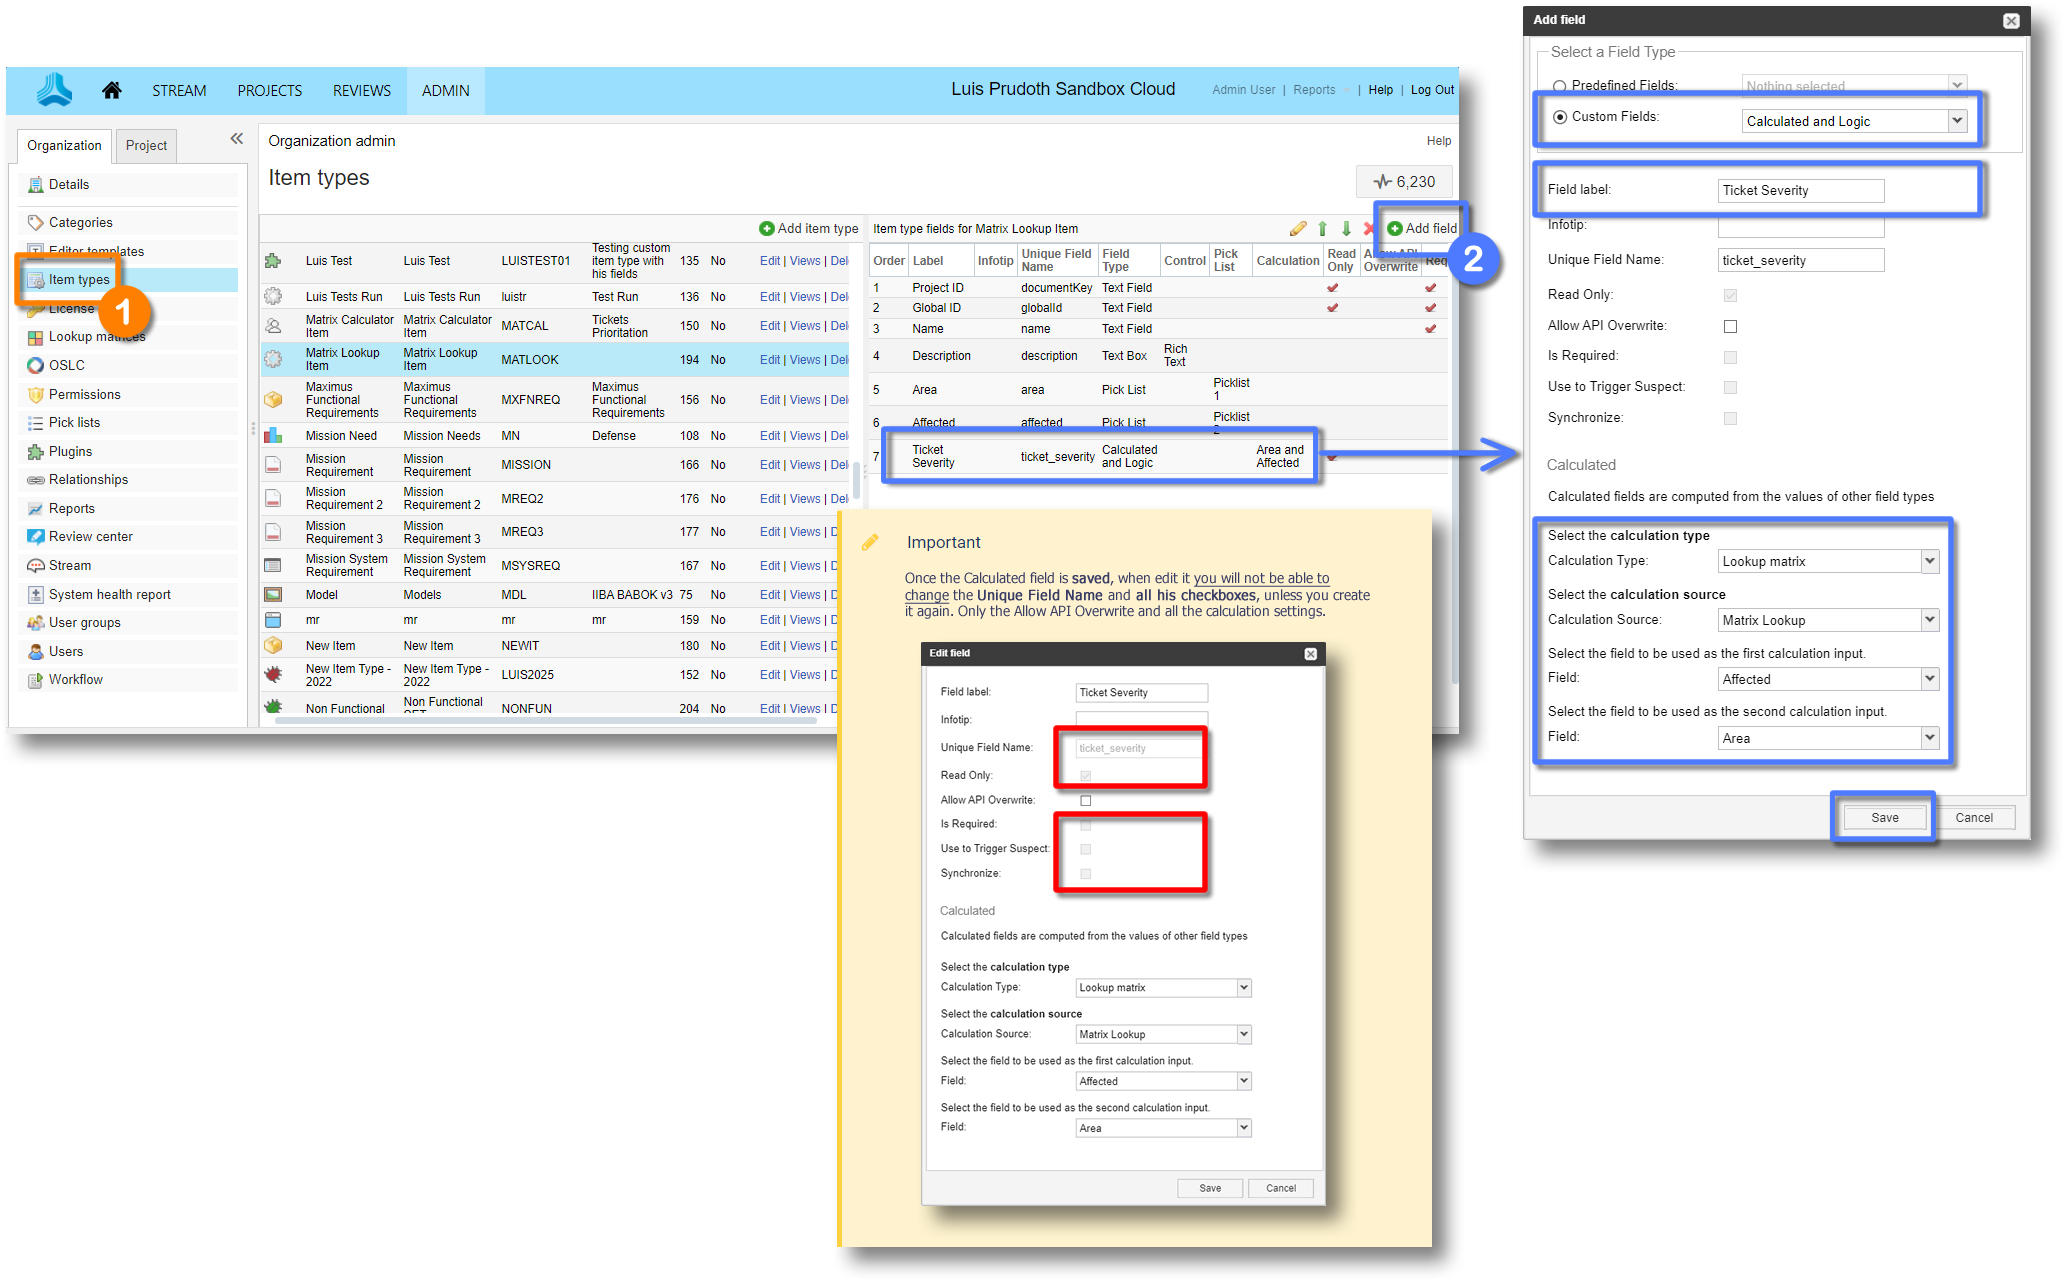Move field up with green arrow
Screen dimensions: 2065x1281
tap(1322, 228)
